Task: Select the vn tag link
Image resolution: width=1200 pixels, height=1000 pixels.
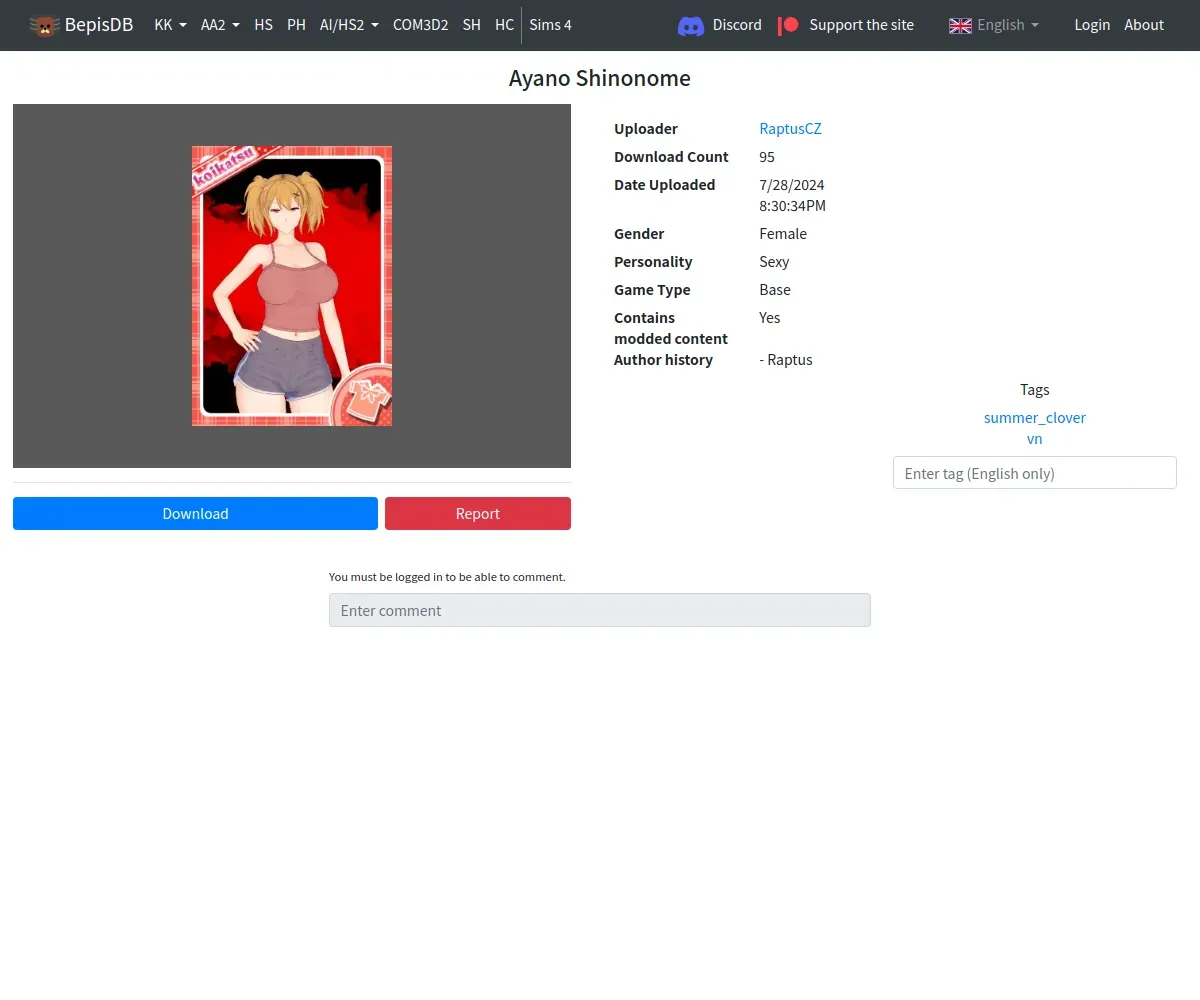Action: coord(1034,439)
